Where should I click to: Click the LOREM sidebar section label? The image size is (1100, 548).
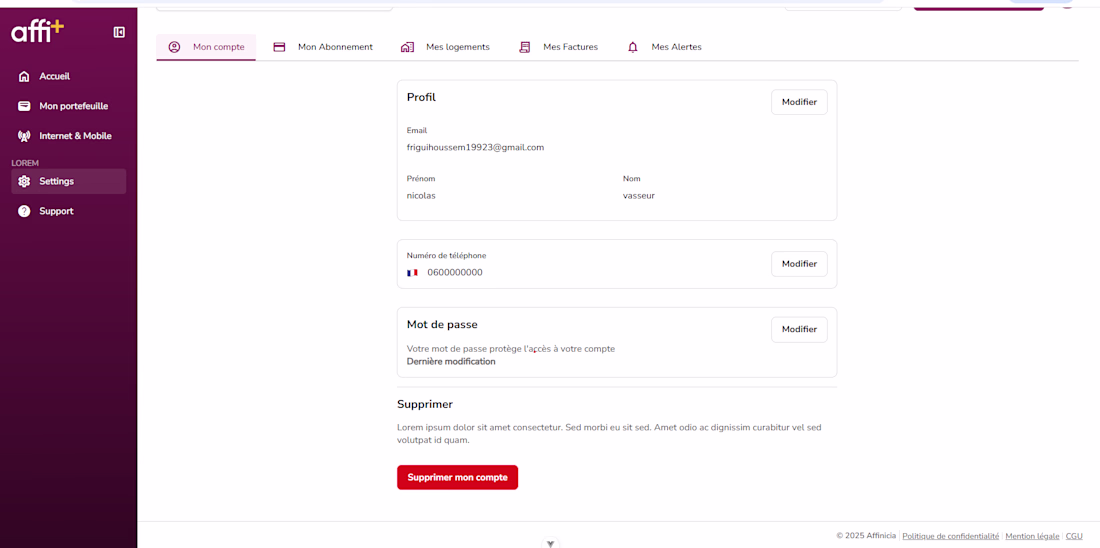(25, 163)
